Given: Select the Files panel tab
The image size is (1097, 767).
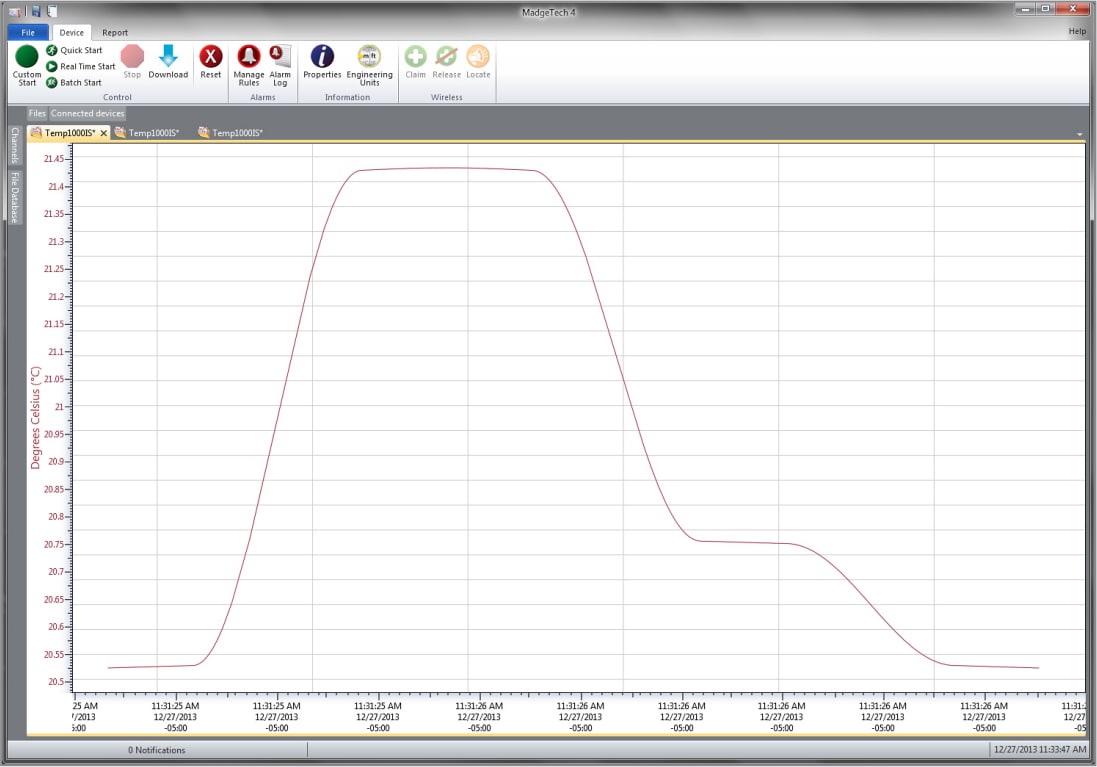Looking at the screenshot, I should (x=37, y=113).
